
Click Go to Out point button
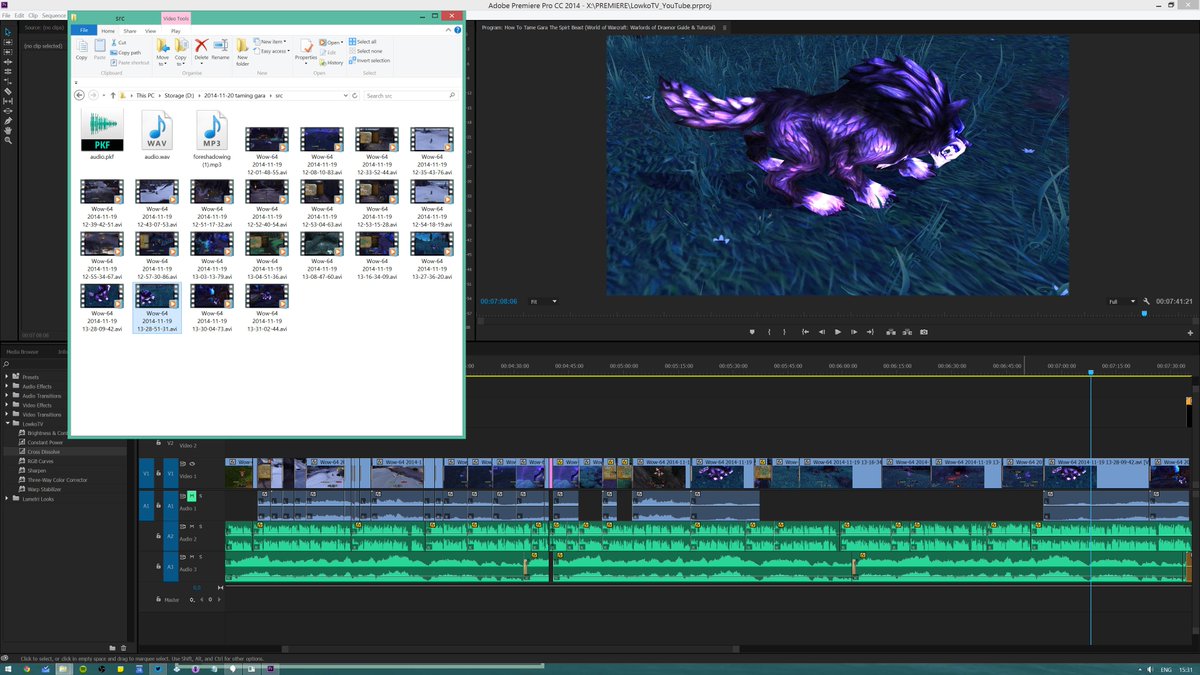click(870, 332)
